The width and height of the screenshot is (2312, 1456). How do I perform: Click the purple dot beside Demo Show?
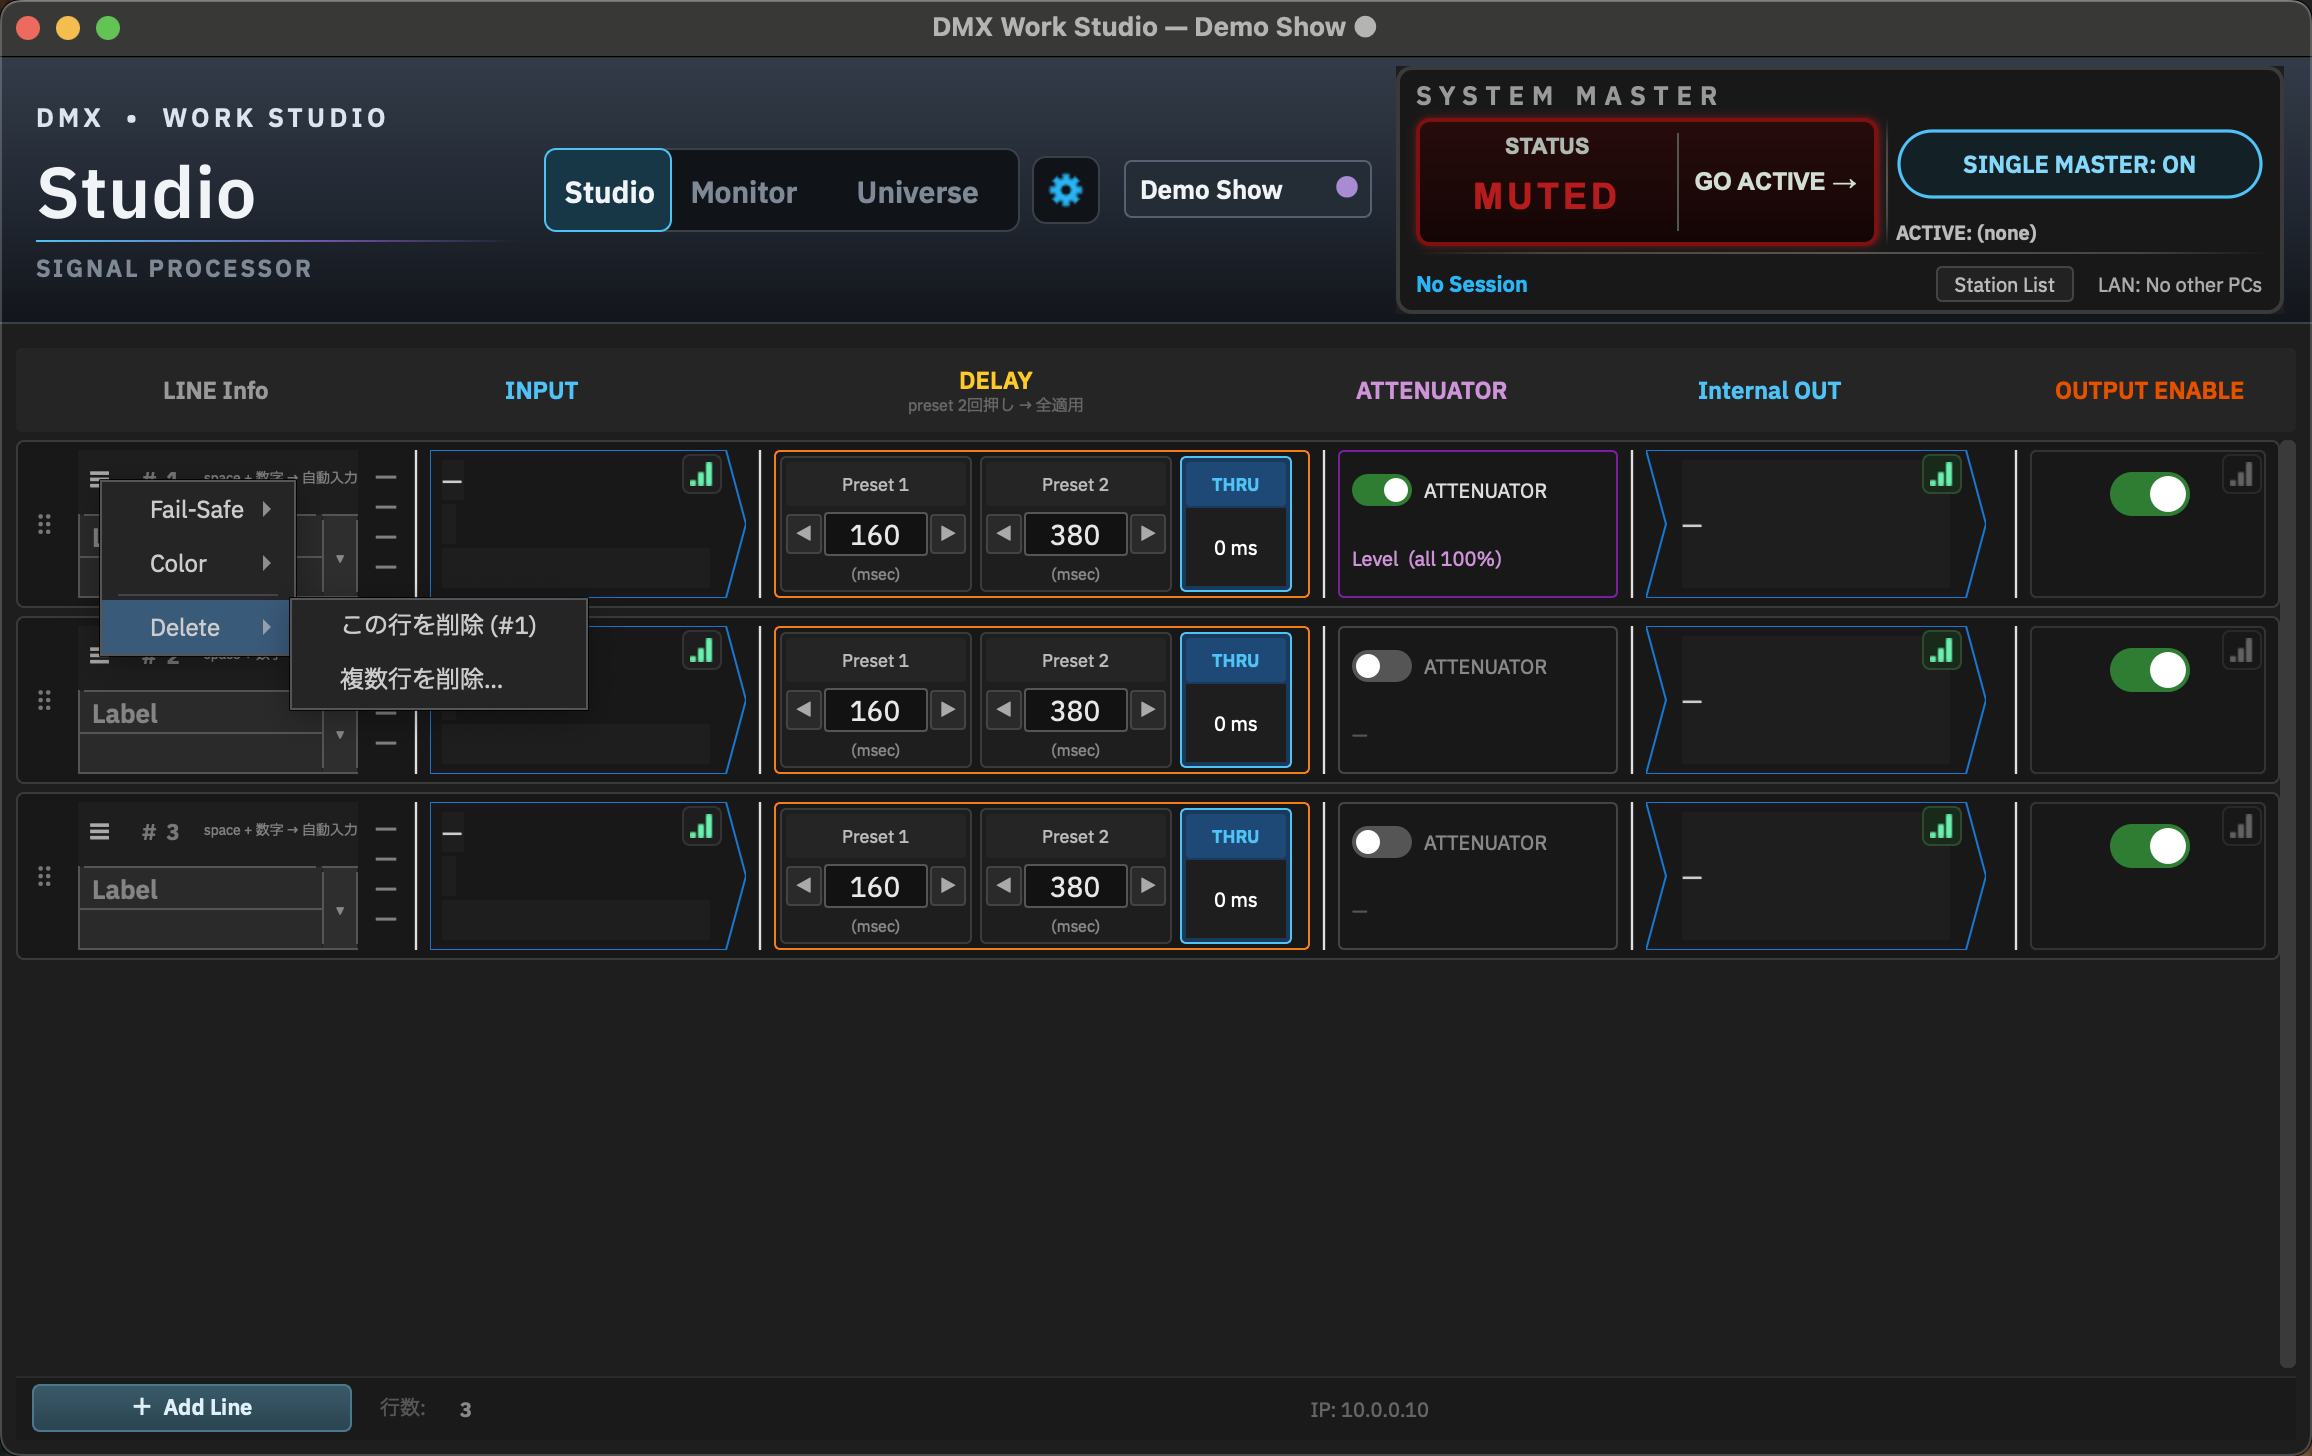(1346, 187)
